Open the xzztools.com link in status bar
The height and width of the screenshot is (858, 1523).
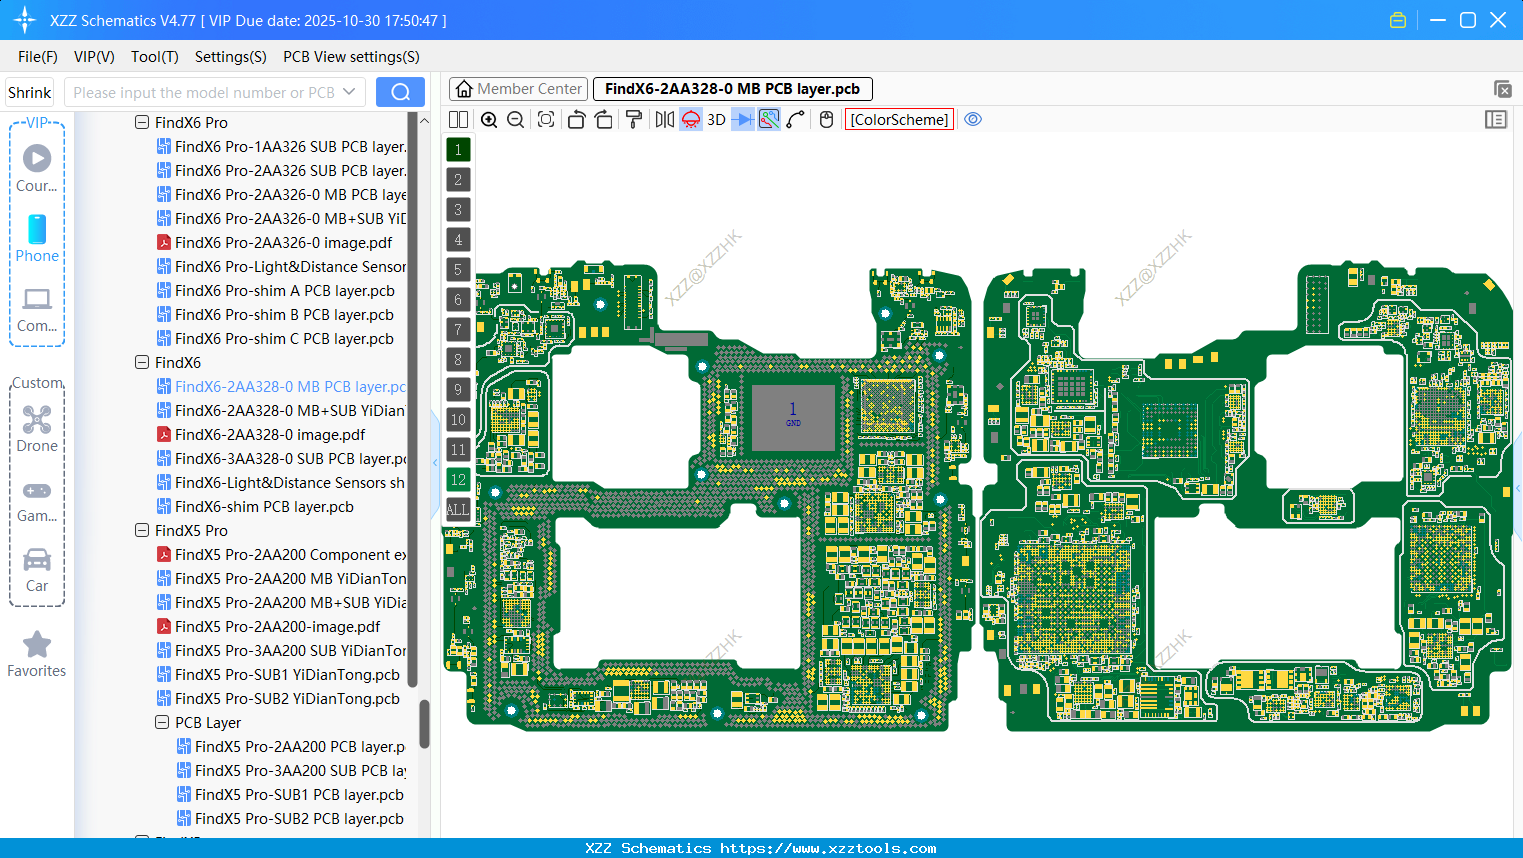(x=829, y=848)
